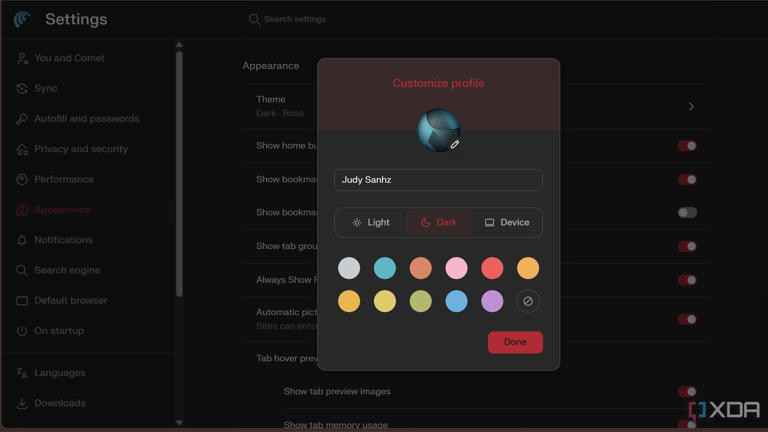Toggle the Show tab groups switch
Viewport: 768px width, 432px height.
pyautogui.click(x=687, y=246)
